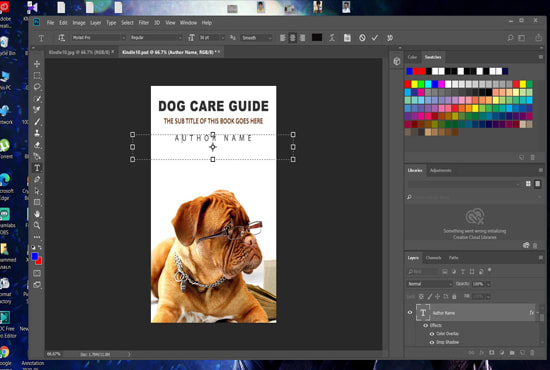This screenshot has height=370, width=550.
Task: Align text right
Action: [x=302, y=38]
